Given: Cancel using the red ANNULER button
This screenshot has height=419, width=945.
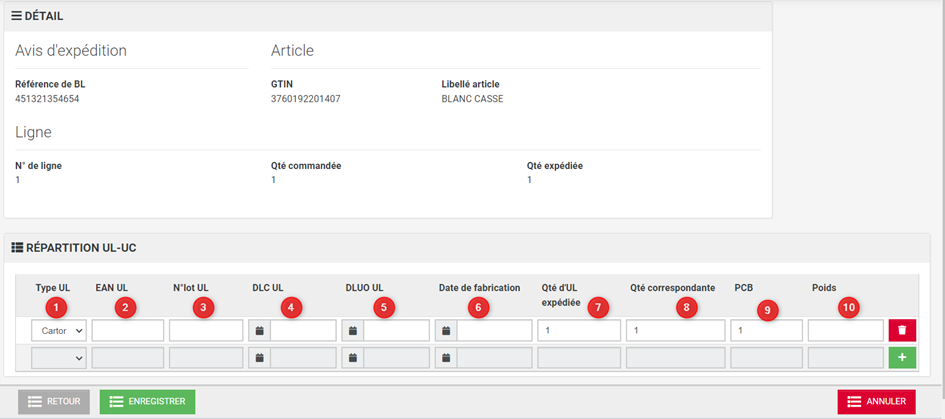Looking at the screenshot, I should (x=876, y=402).
